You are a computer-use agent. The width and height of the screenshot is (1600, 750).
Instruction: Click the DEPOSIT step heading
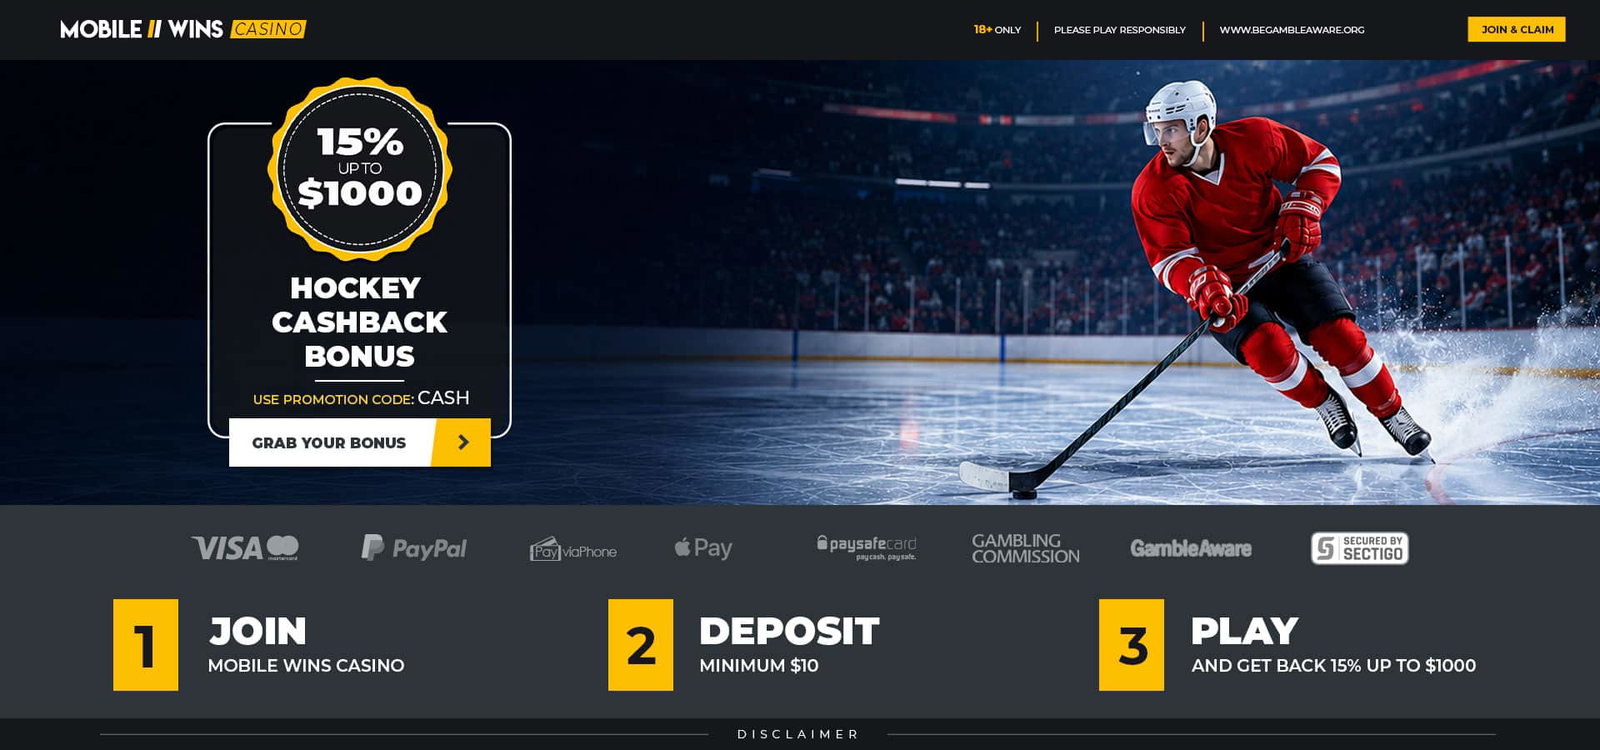(x=790, y=631)
